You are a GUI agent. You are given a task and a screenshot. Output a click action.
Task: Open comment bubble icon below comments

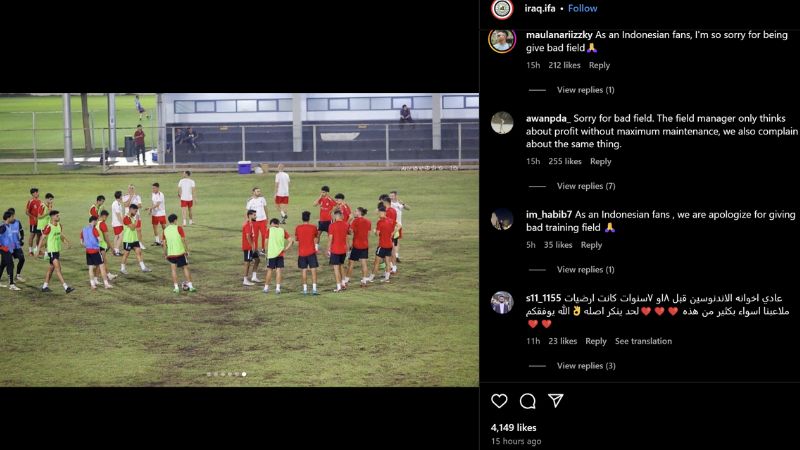click(528, 401)
